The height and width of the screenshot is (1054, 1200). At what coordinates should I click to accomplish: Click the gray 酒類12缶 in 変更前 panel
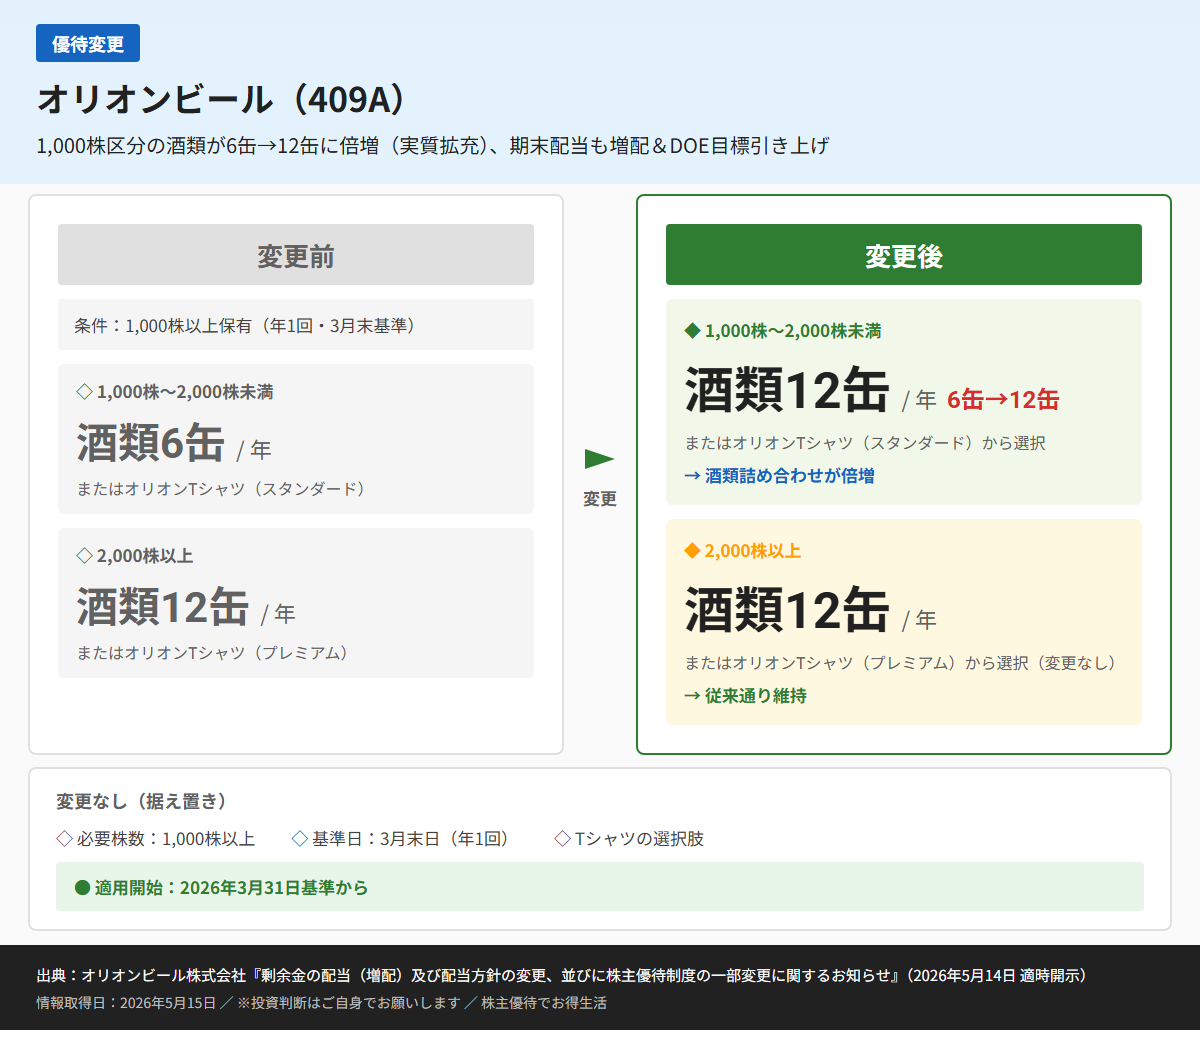pyautogui.click(x=163, y=607)
